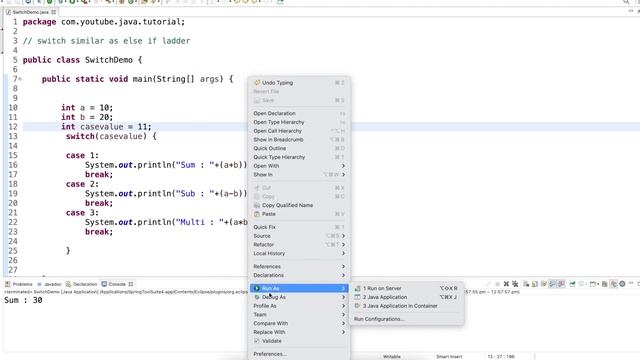Select 3 Java Application In Container

coord(406,306)
